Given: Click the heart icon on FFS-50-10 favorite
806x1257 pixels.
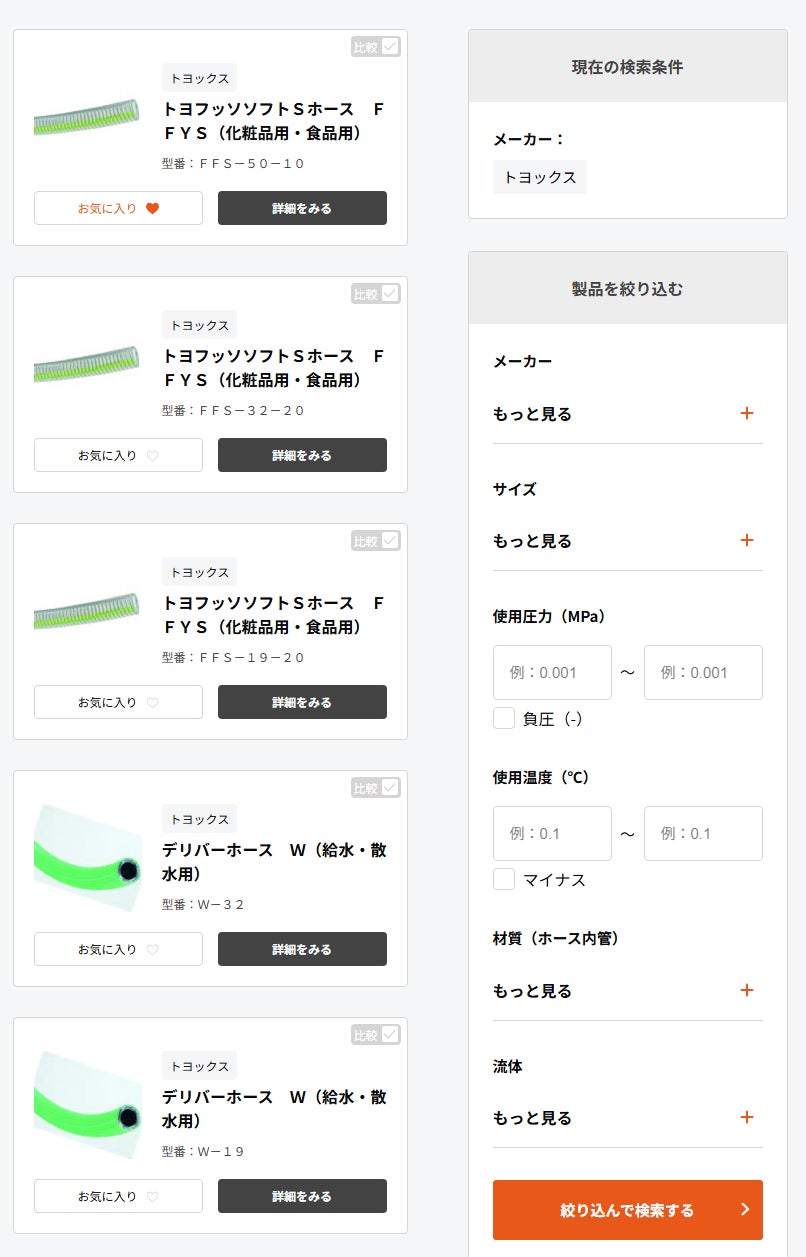Looking at the screenshot, I should coord(153,209).
